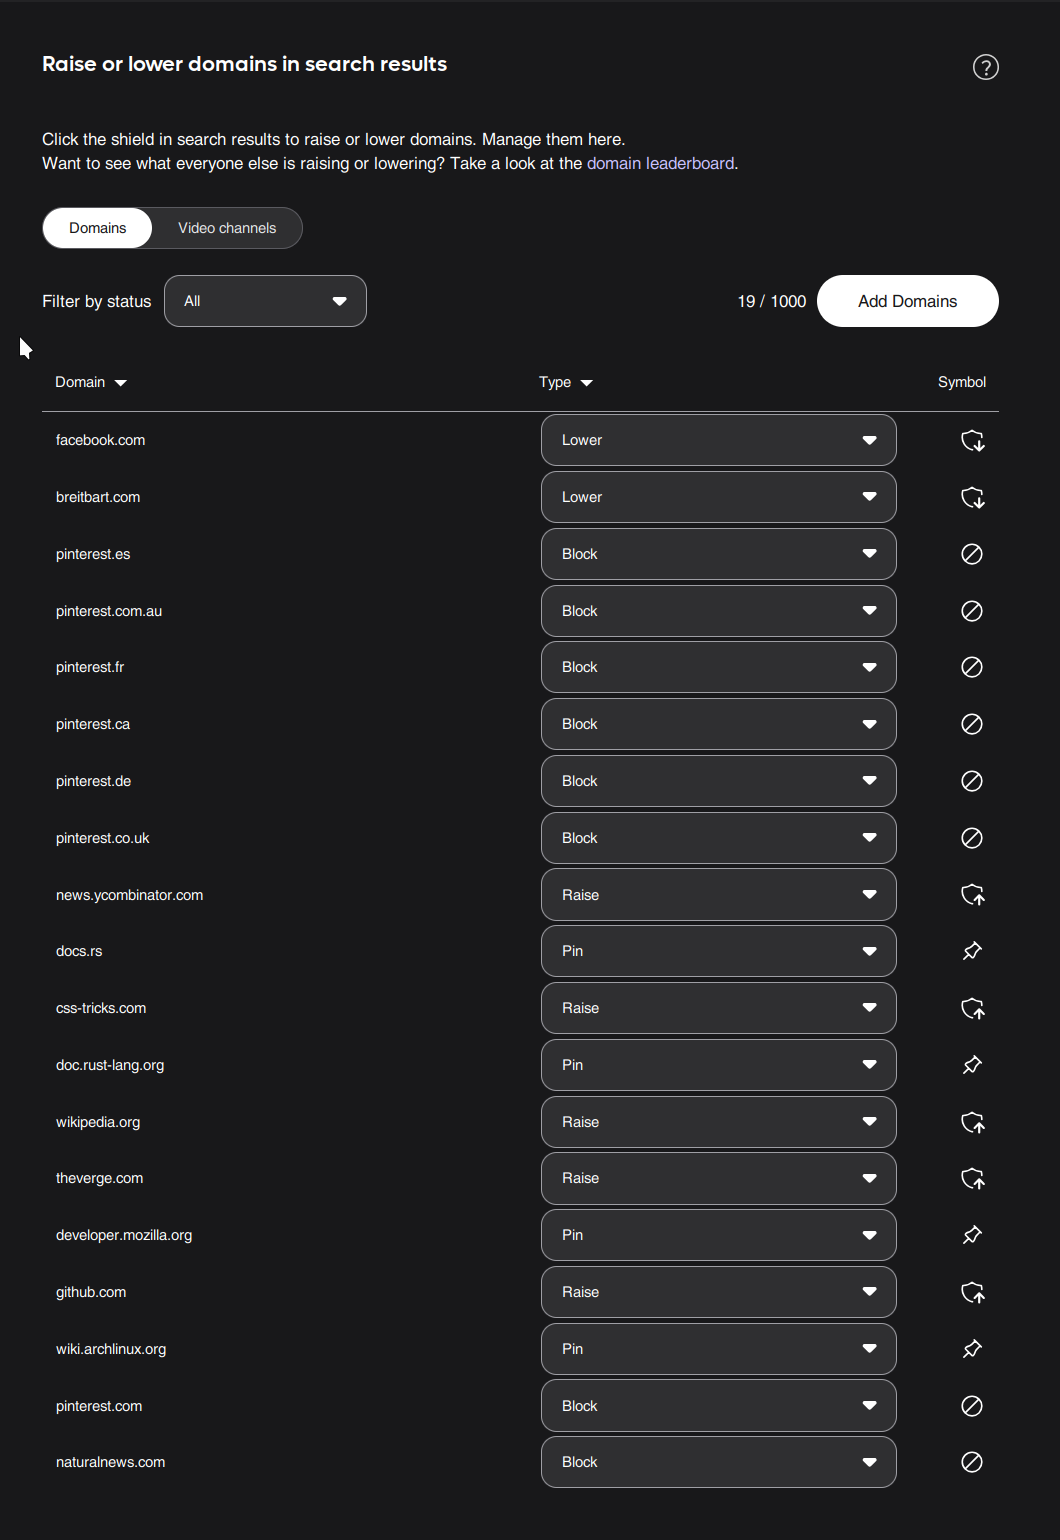This screenshot has width=1060, height=1540.
Task: Open type dropdown for pinterest.fr
Action: 718,667
